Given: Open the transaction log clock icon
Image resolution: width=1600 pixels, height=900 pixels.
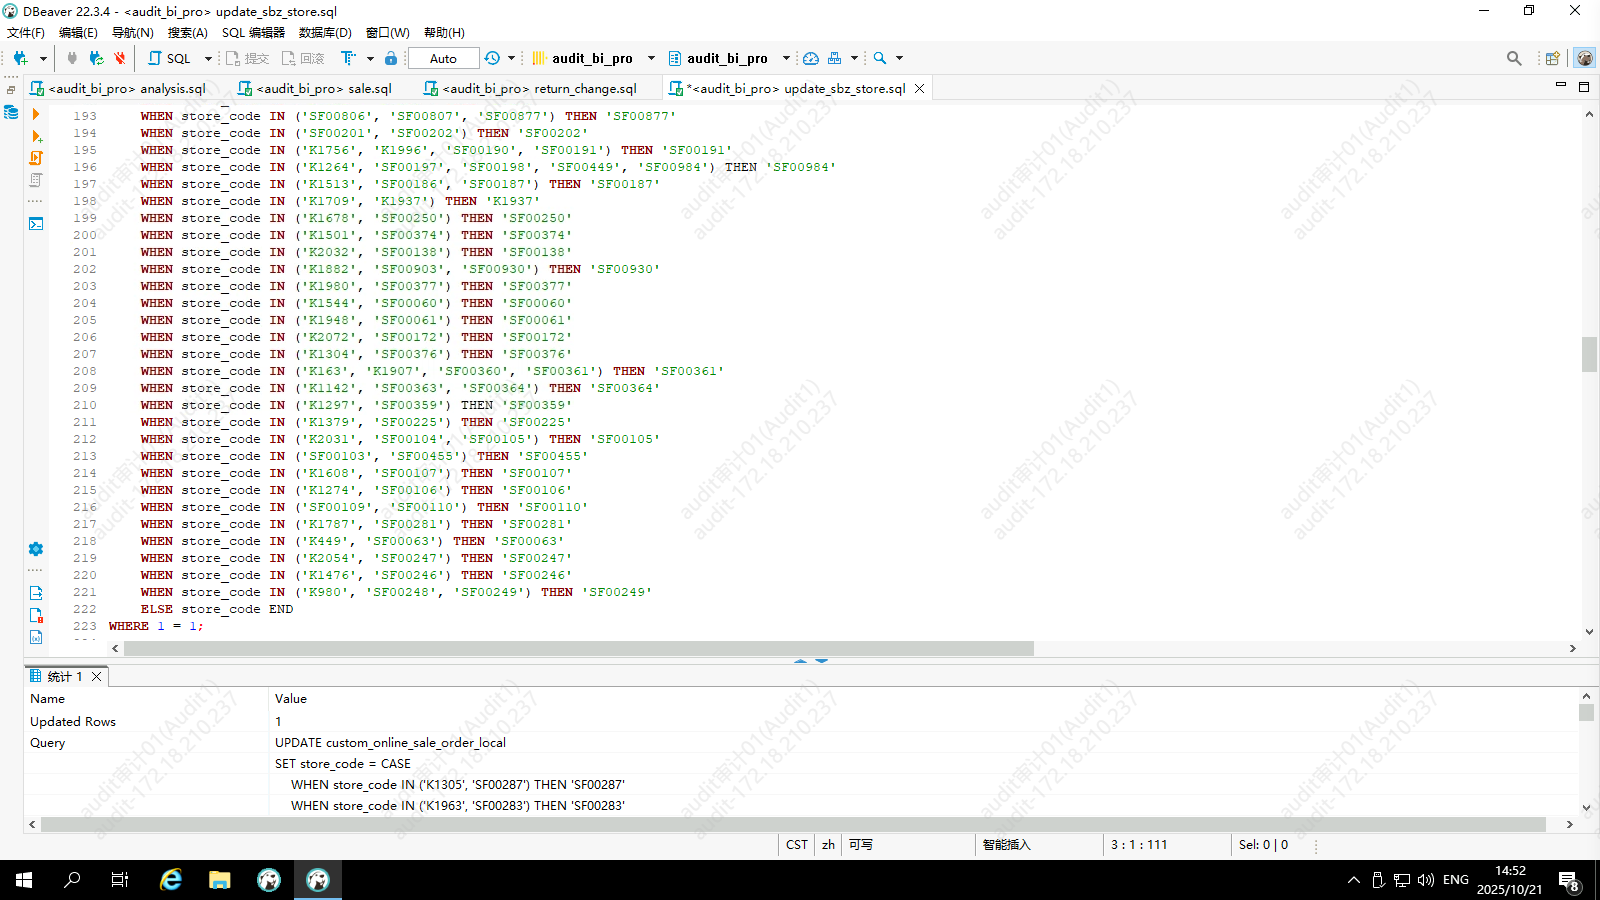Looking at the screenshot, I should tap(492, 58).
